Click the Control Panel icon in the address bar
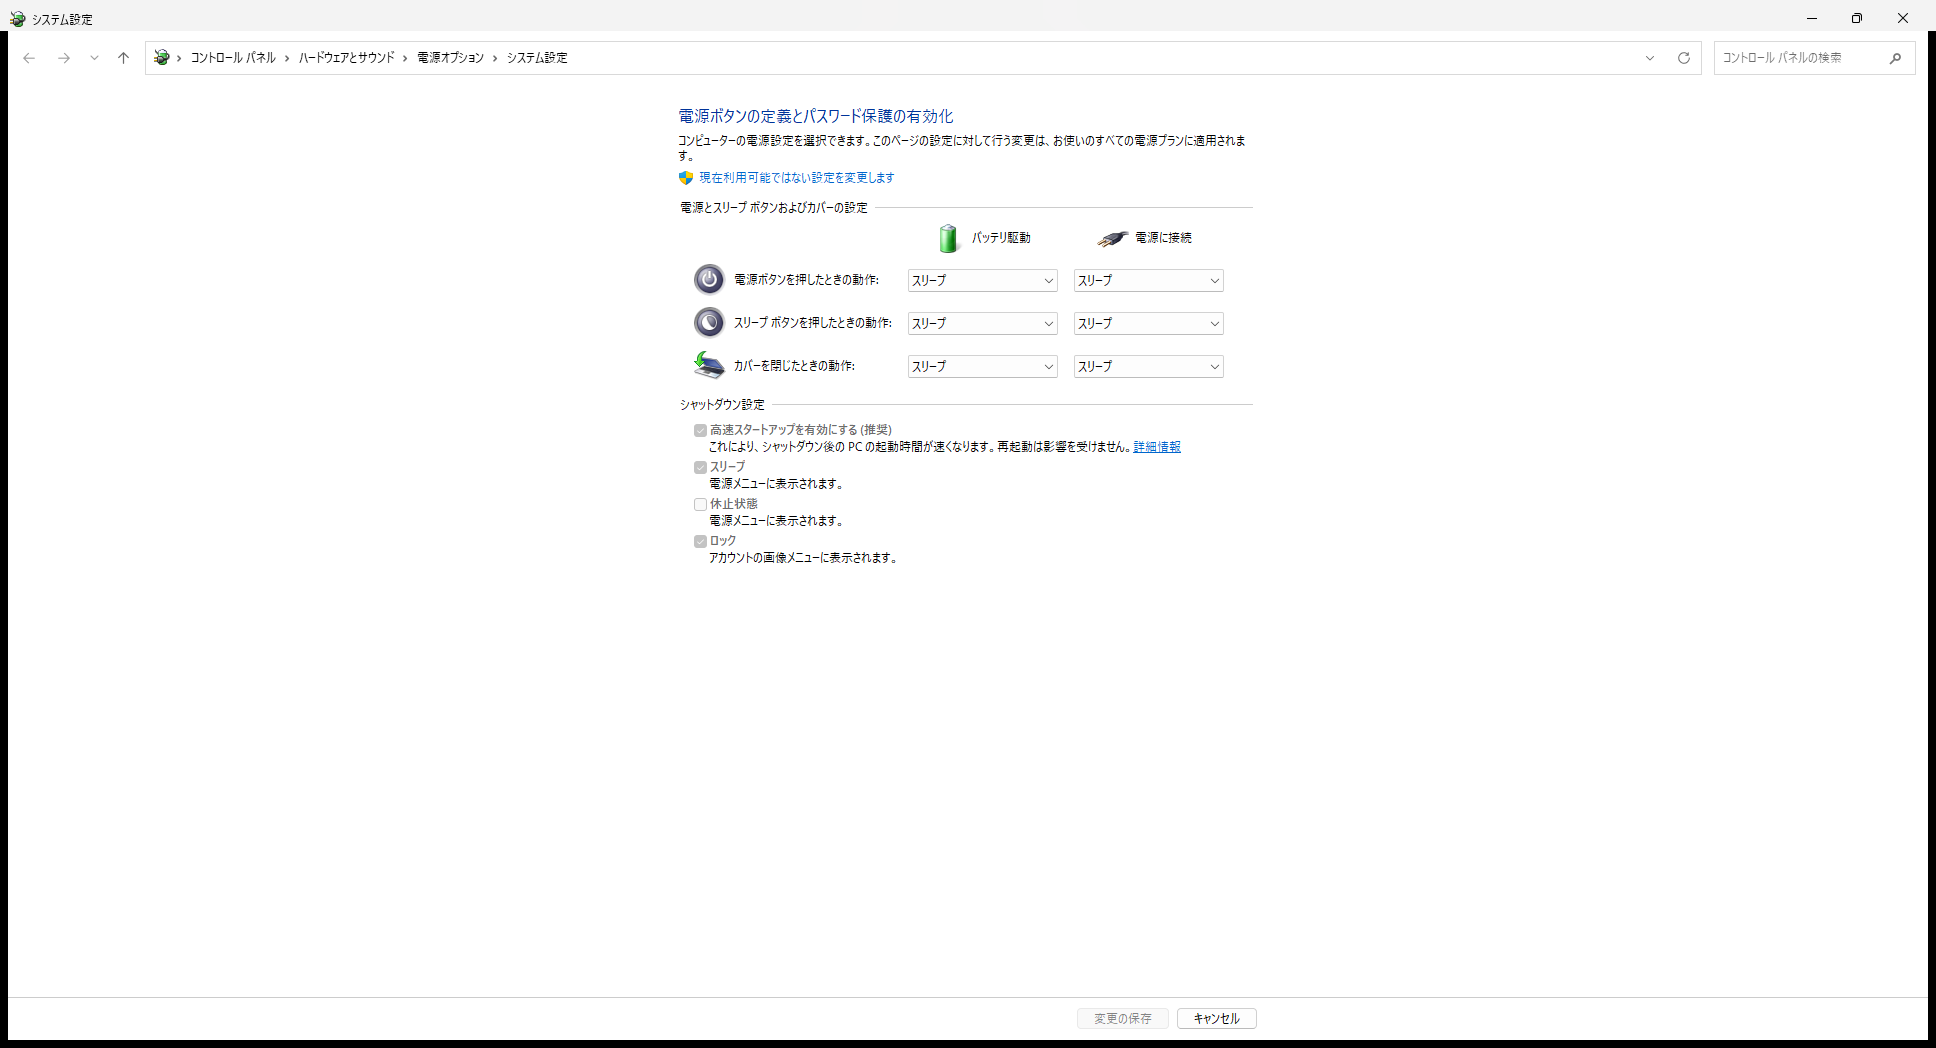1936x1048 pixels. point(161,58)
